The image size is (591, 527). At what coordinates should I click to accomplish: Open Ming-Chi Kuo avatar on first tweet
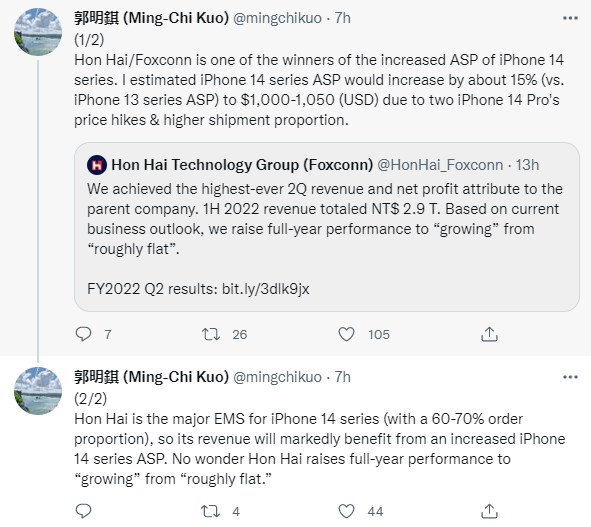[38, 32]
